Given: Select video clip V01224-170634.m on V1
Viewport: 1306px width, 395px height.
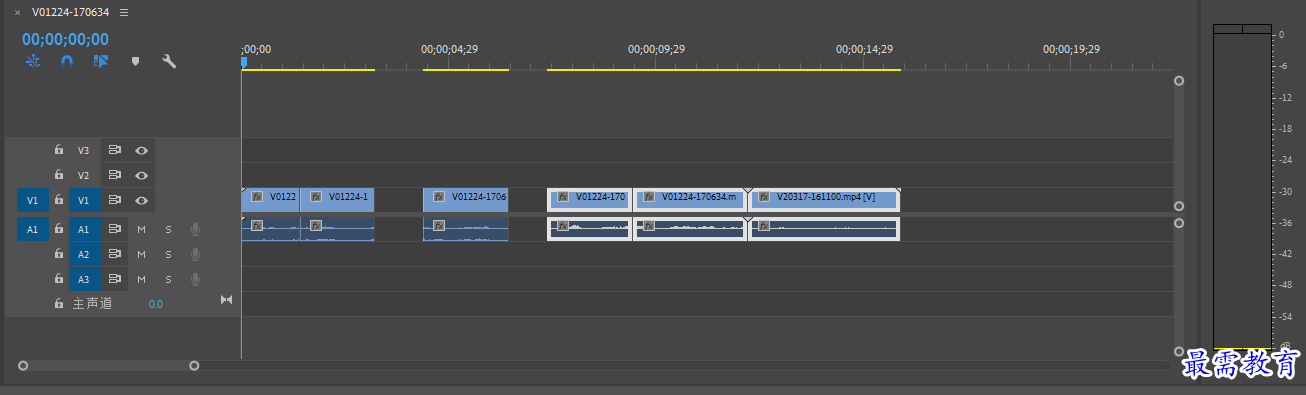Looking at the screenshot, I should (x=690, y=199).
